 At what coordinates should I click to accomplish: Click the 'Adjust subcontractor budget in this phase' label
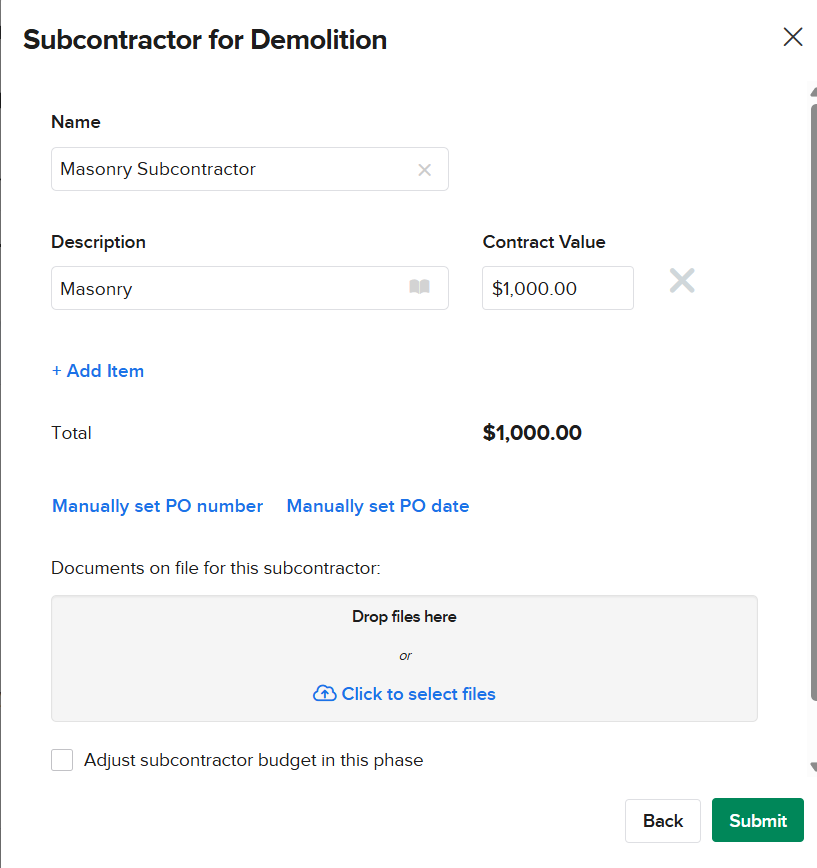pyautogui.click(x=253, y=760)
